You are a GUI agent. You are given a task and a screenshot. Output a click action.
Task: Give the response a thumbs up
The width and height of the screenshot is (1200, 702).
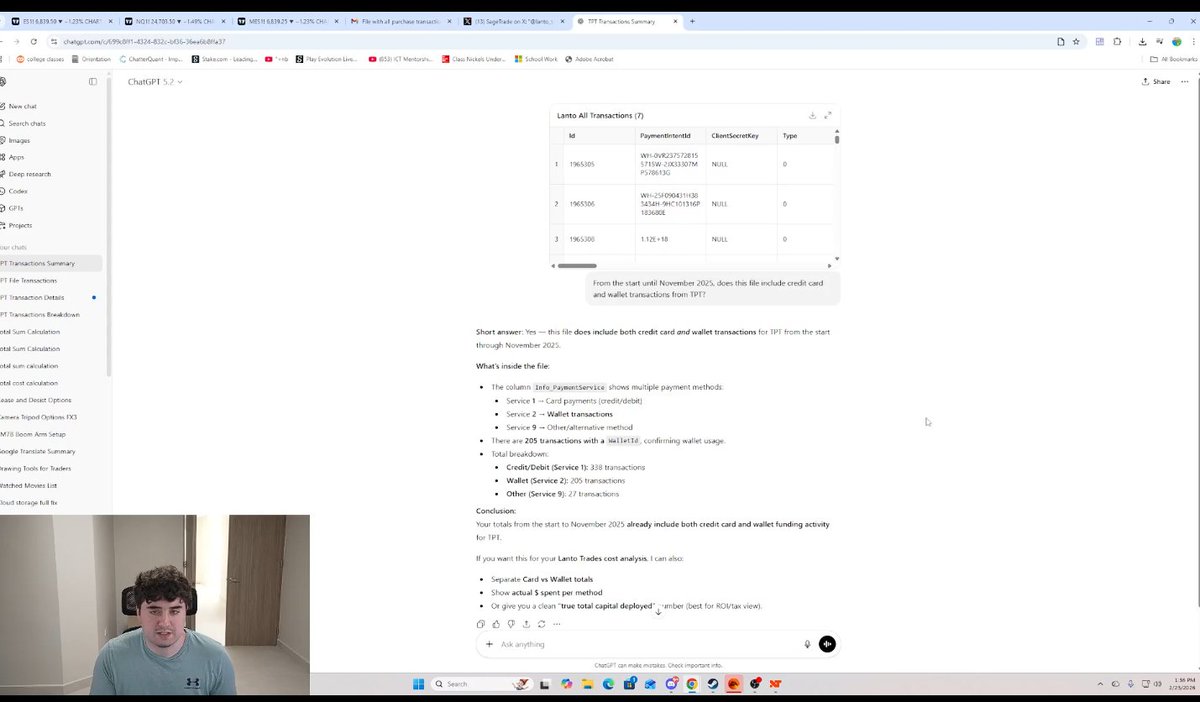tap(496, 624)
